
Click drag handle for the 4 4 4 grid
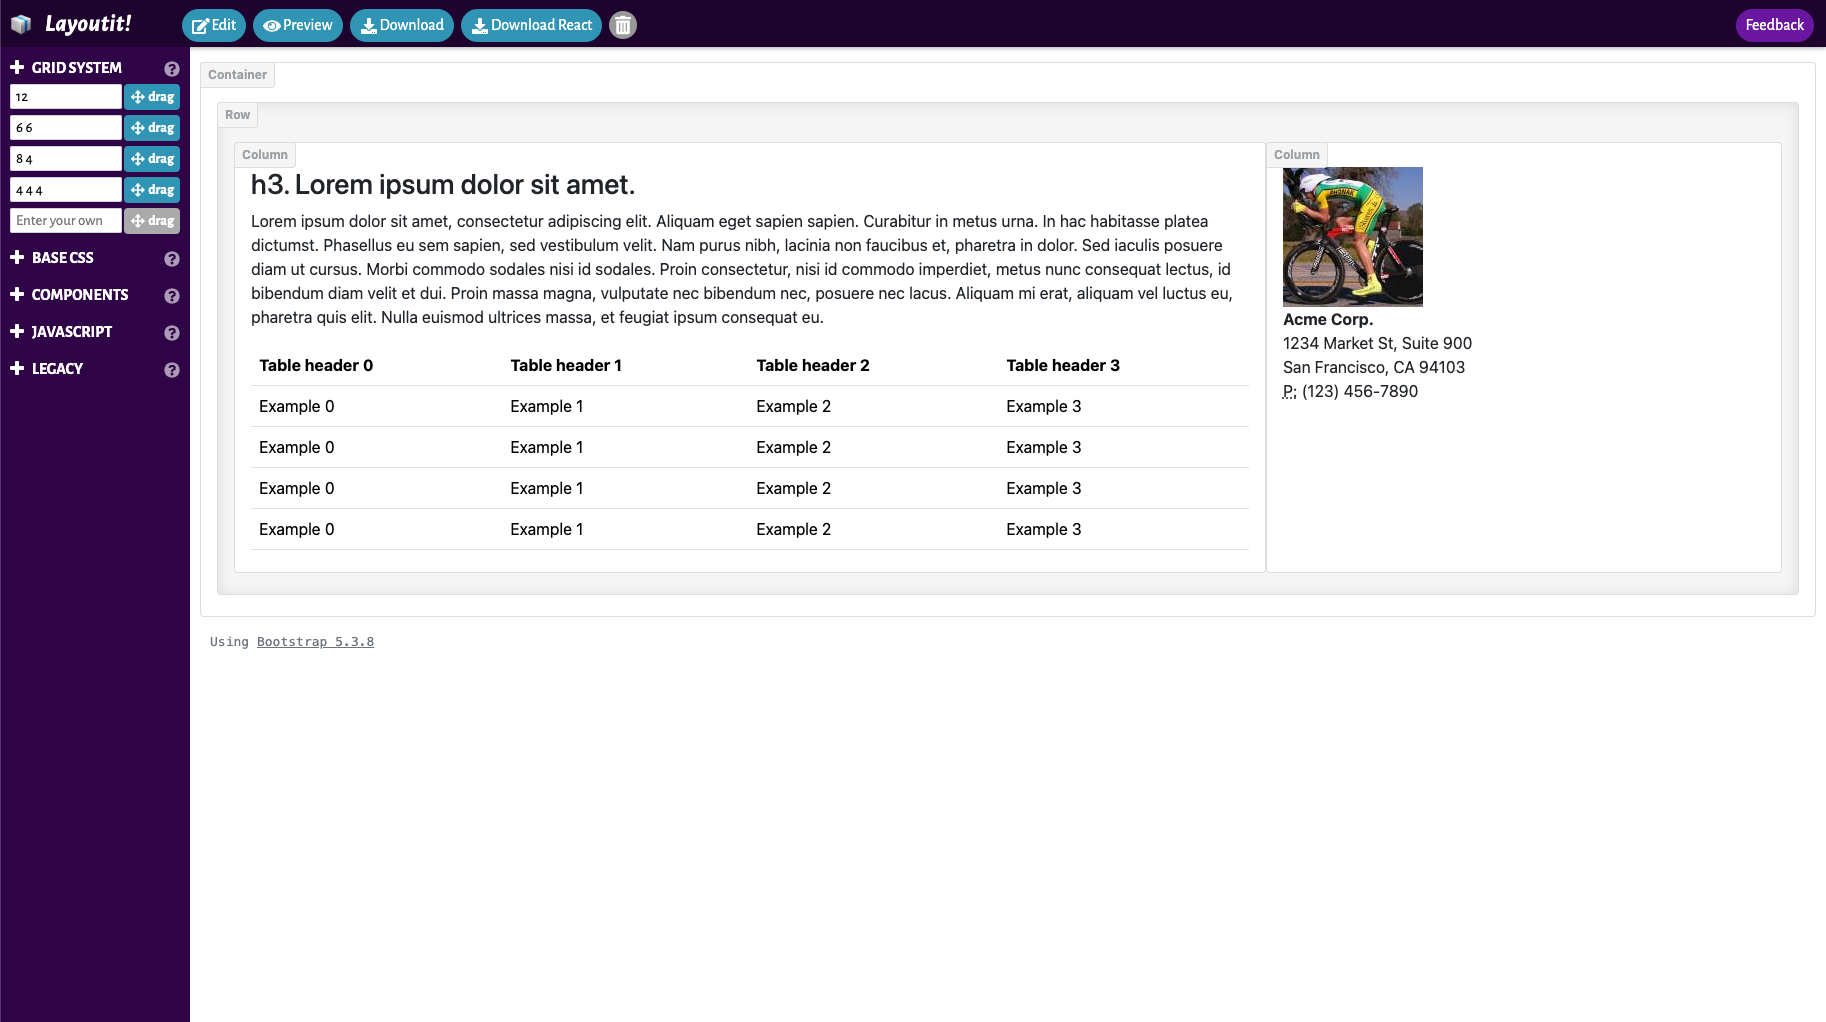[152, 190]
